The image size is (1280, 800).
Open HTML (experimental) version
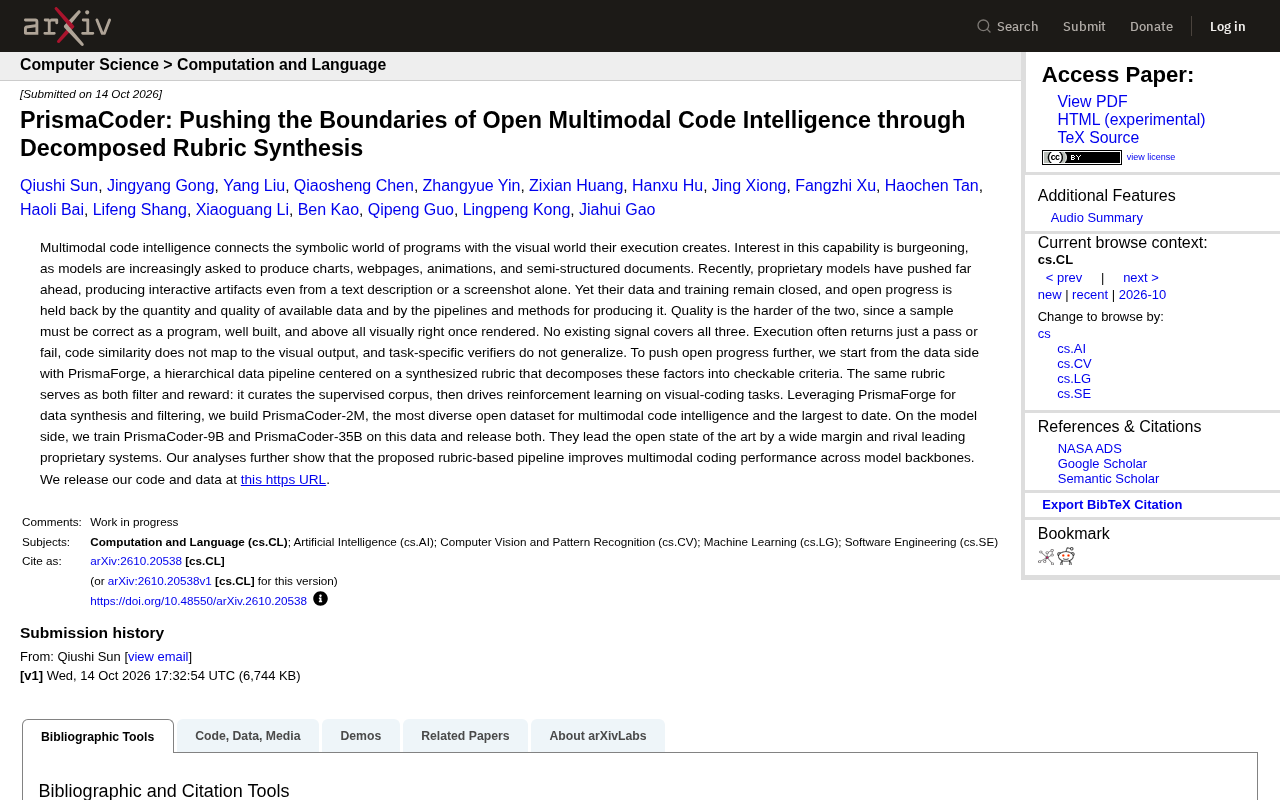click(1131, 120)
